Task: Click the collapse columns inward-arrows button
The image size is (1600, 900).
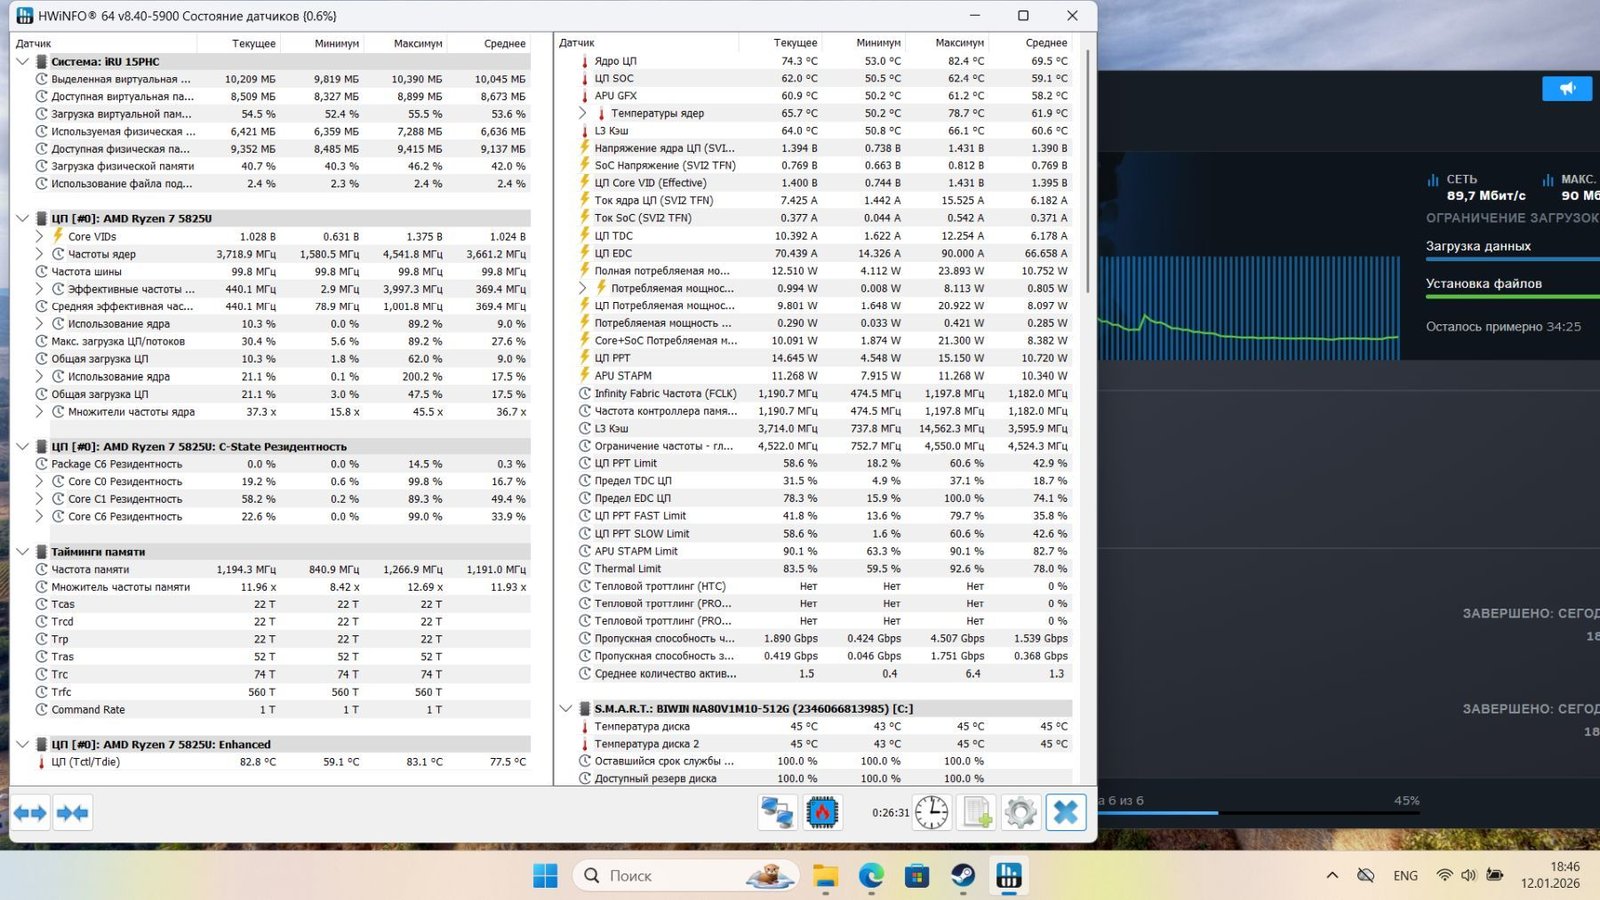Action: (x=72, y=813)
